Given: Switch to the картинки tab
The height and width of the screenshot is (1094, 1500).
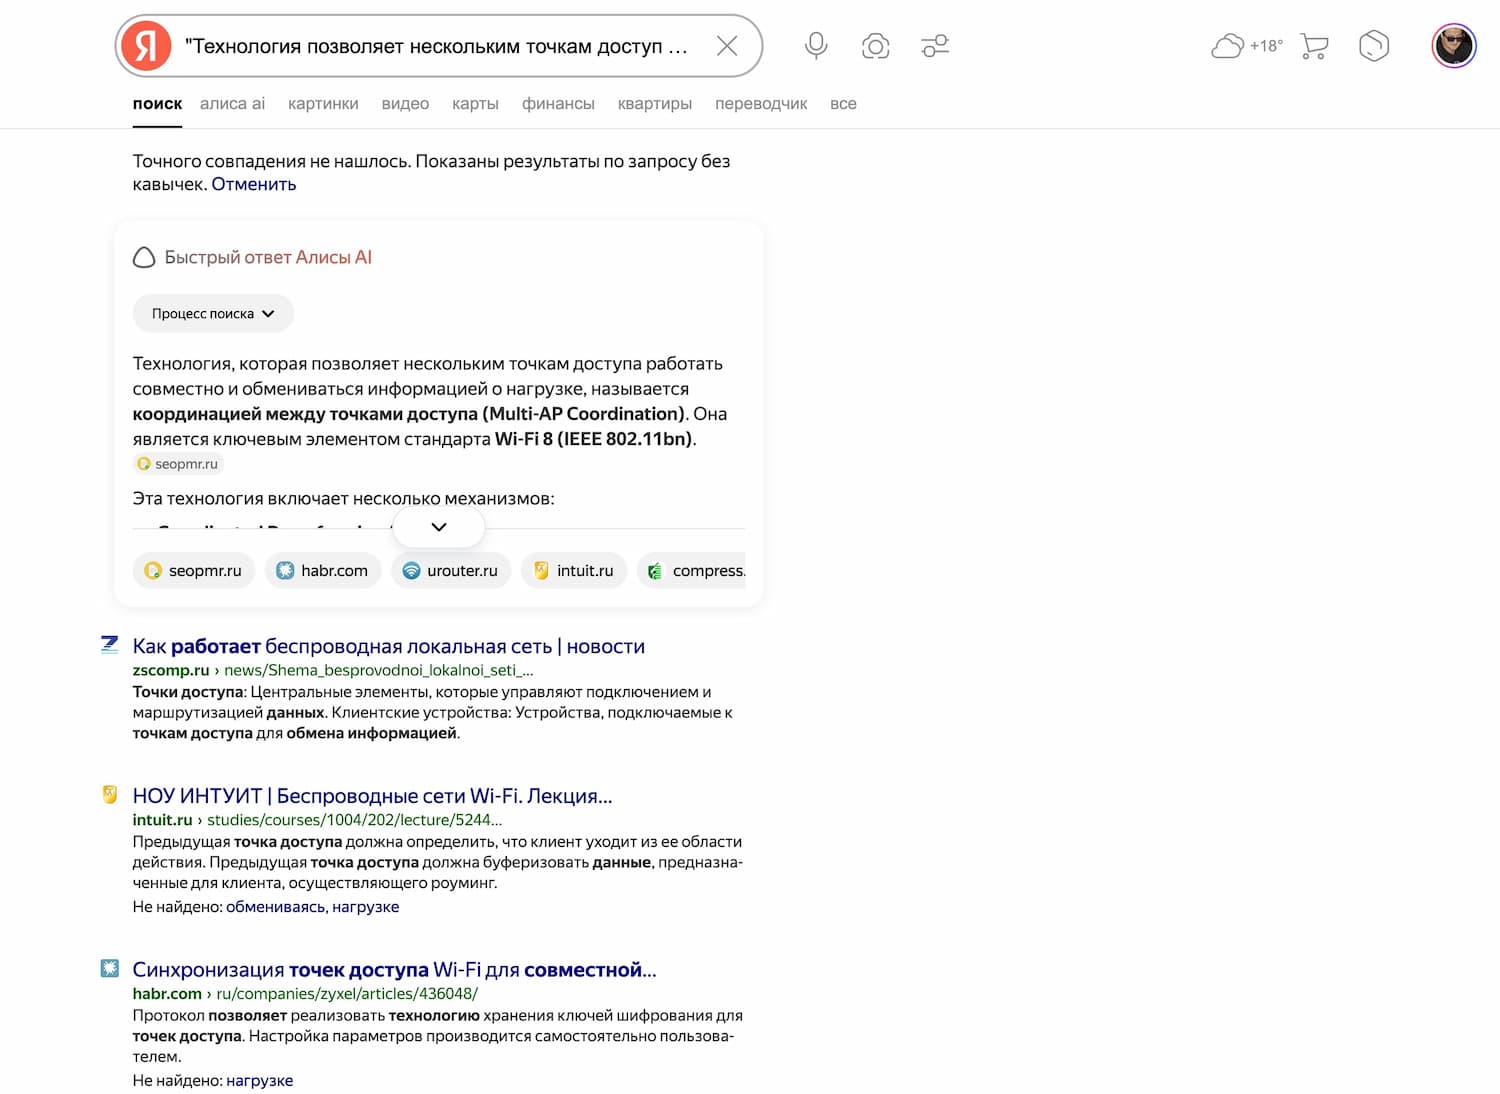Looking at the screenshot, I should tap(323, 104).
